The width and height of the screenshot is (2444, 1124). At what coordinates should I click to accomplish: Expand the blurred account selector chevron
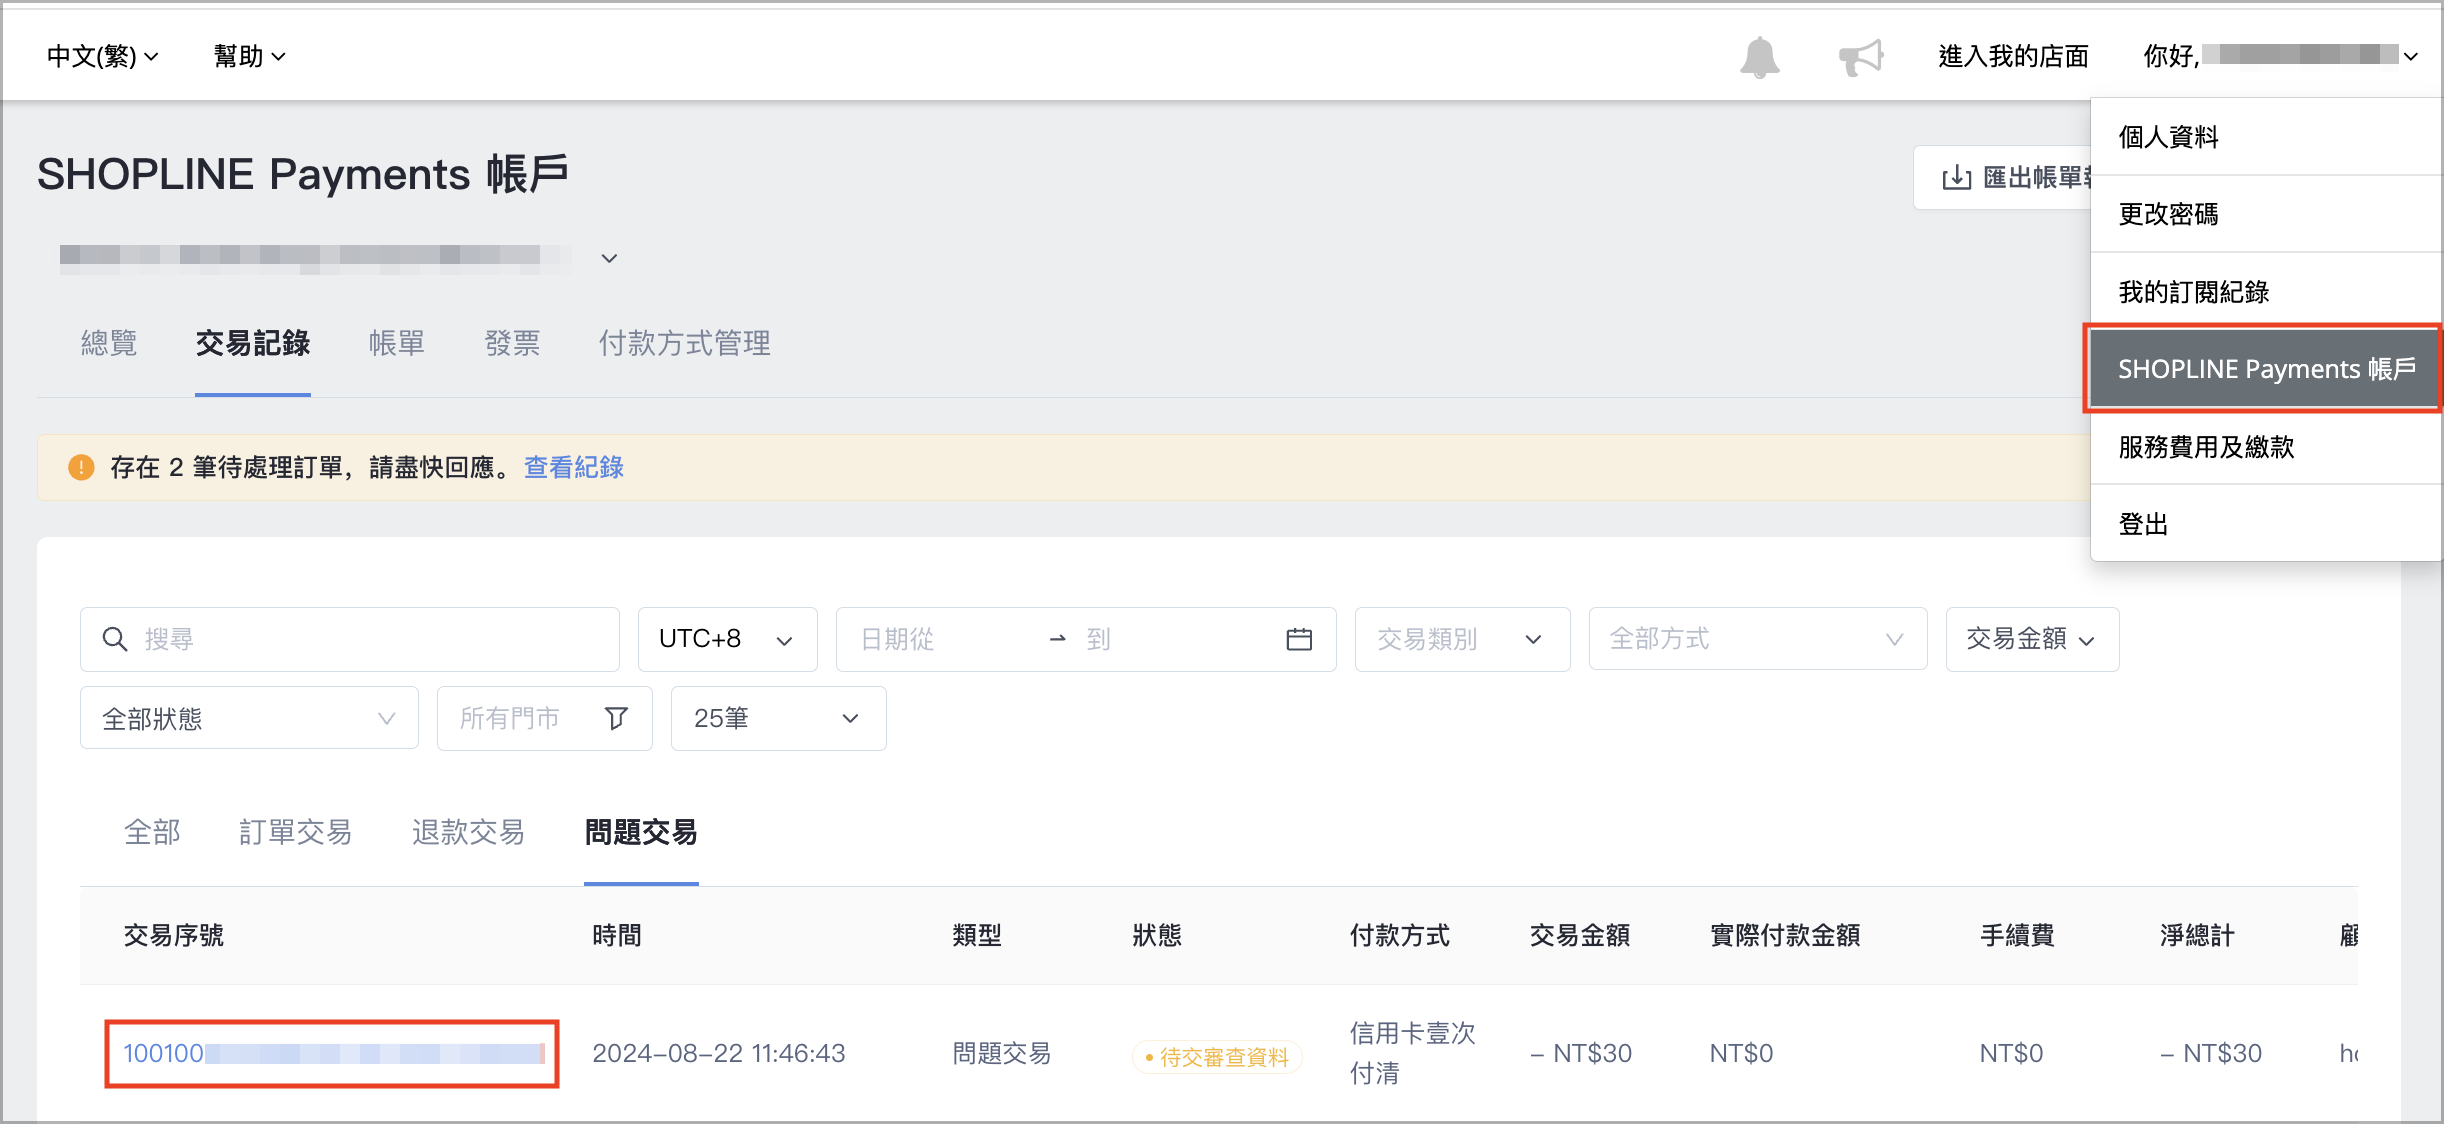point(609,258)
